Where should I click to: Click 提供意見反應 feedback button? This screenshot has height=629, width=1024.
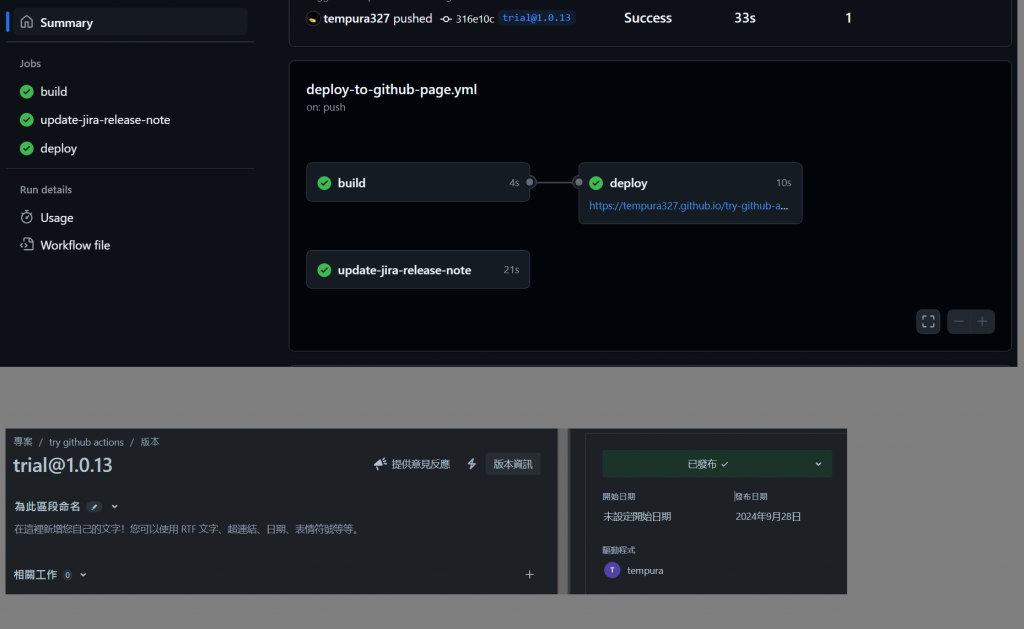[x=412, y=464]
